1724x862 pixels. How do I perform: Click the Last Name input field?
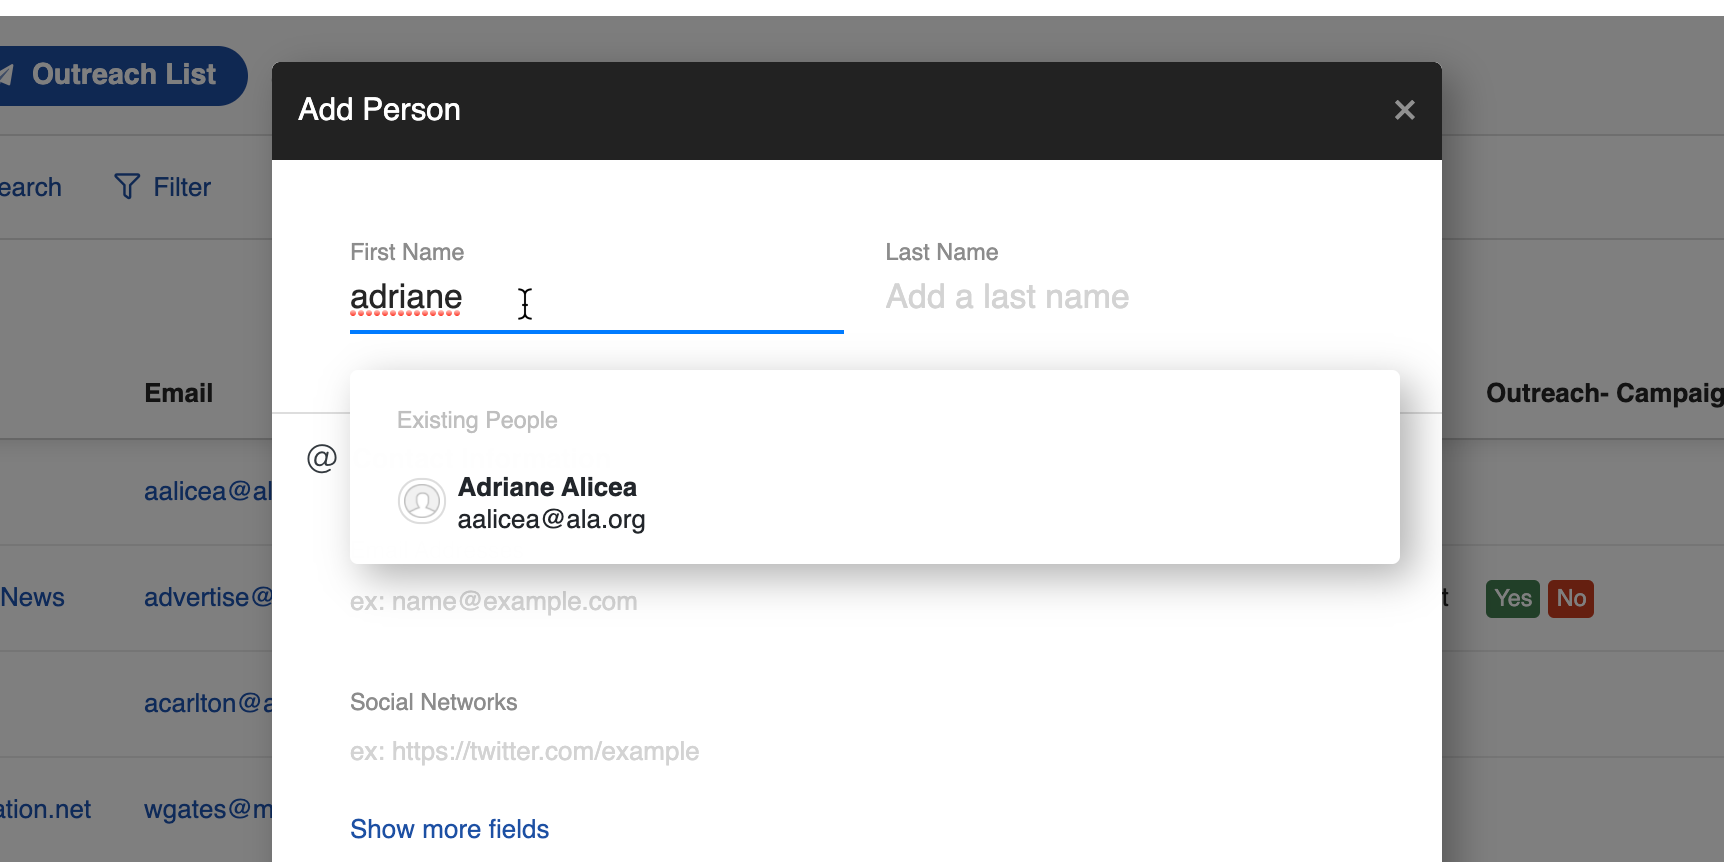coord(1130,298)
